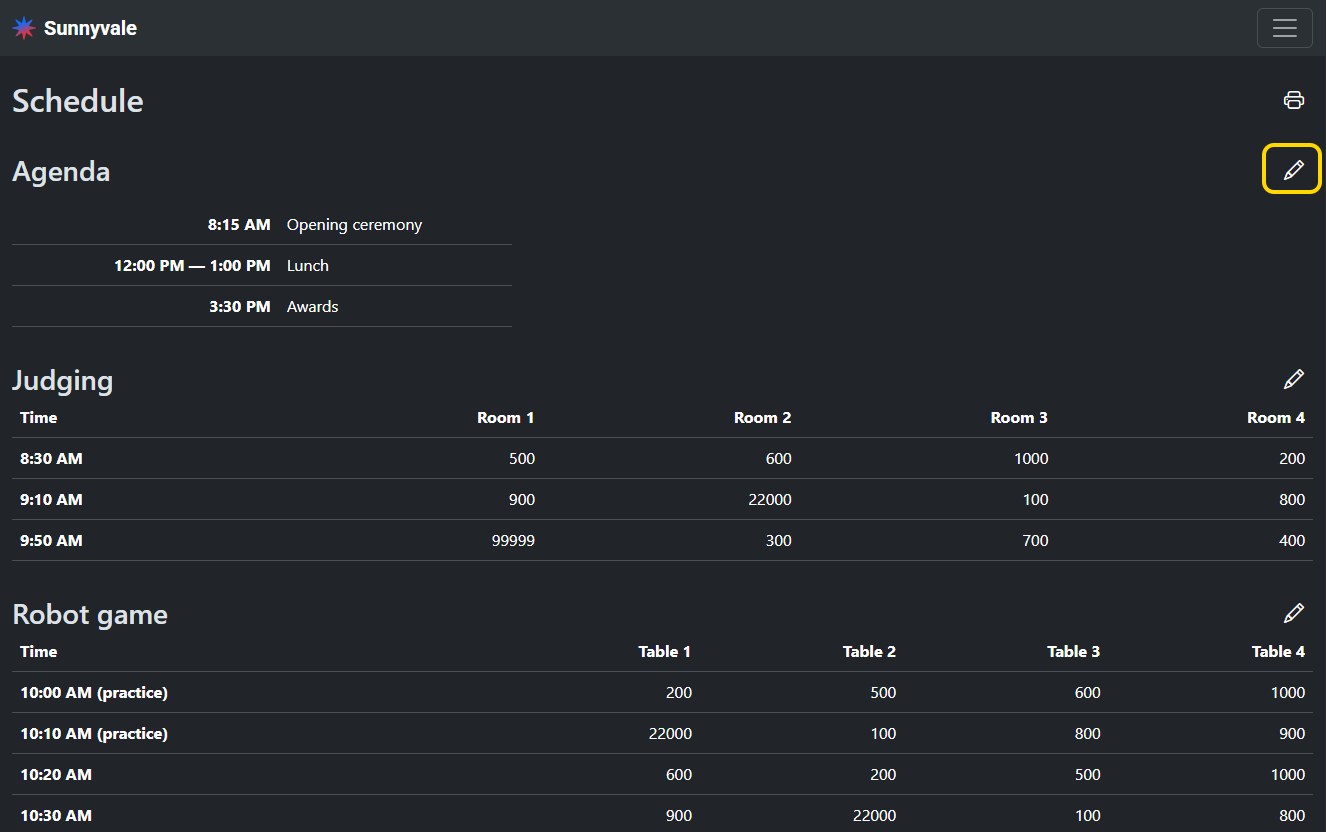Select the Opening ceremony agenda entry
The height and width of the screenshot is (832, 1326).
354,225
